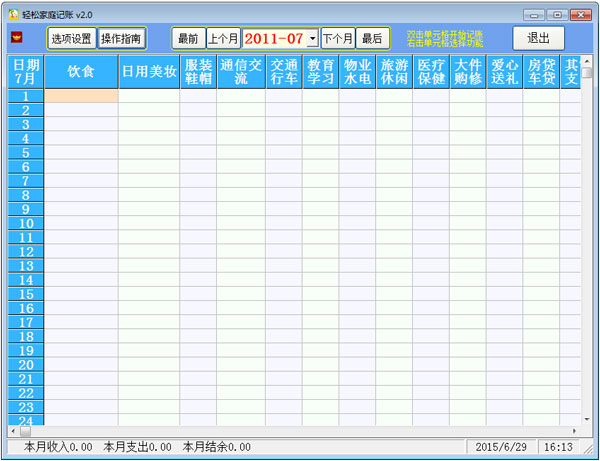Image resolution: width=600 pixels, height=461 pixels.
Task: Select the row header for day 1
Action: tap(25, 96)
